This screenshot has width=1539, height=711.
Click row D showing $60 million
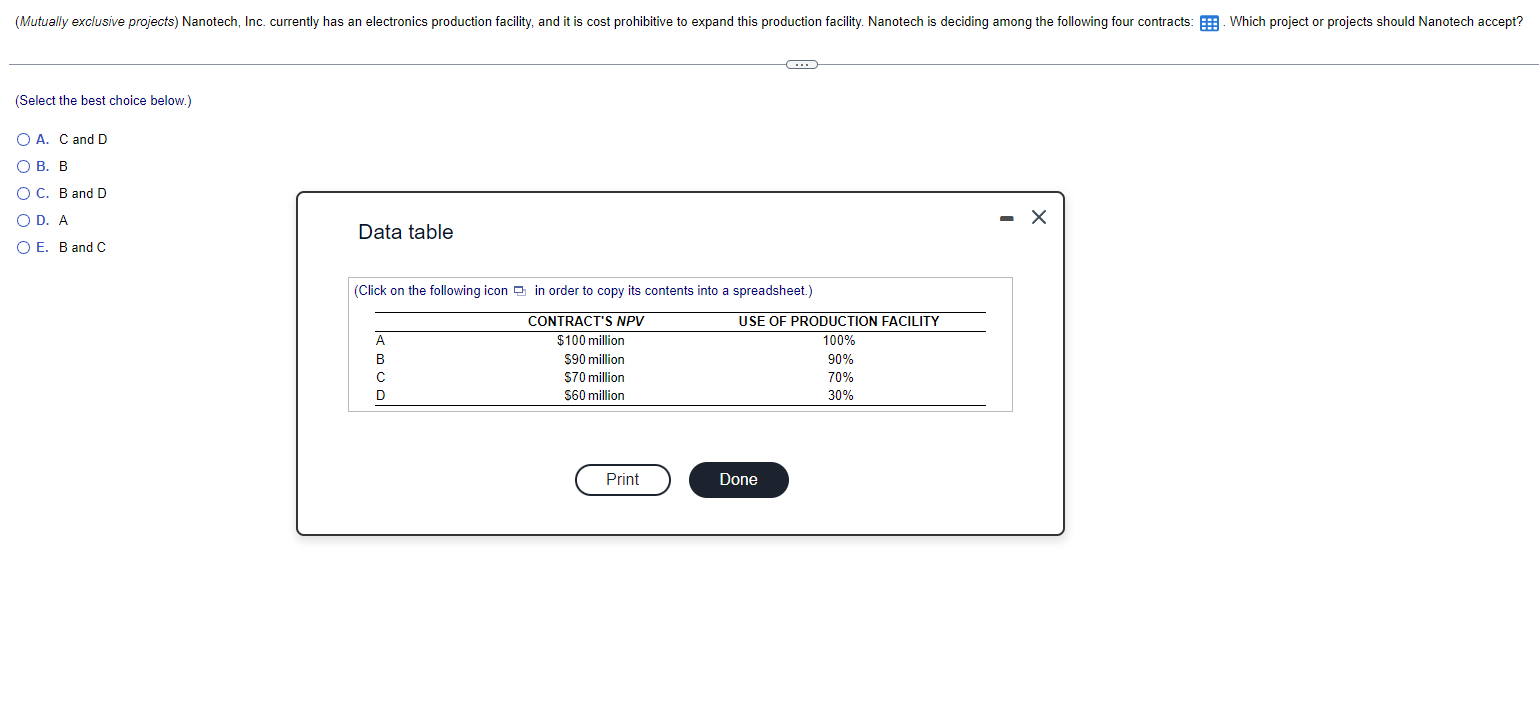tap(594, 395)
